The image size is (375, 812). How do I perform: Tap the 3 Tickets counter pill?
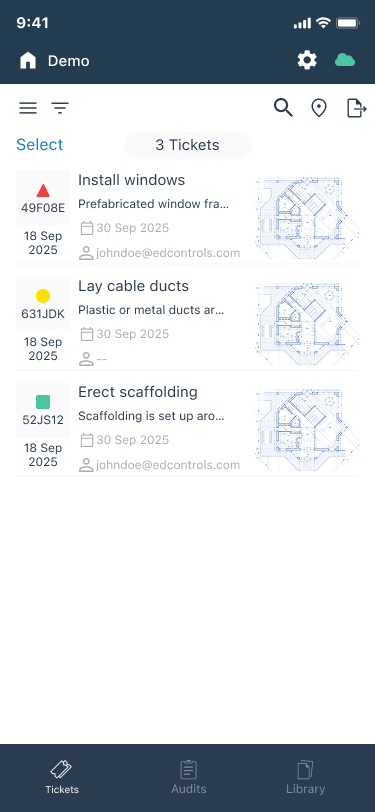188,145
